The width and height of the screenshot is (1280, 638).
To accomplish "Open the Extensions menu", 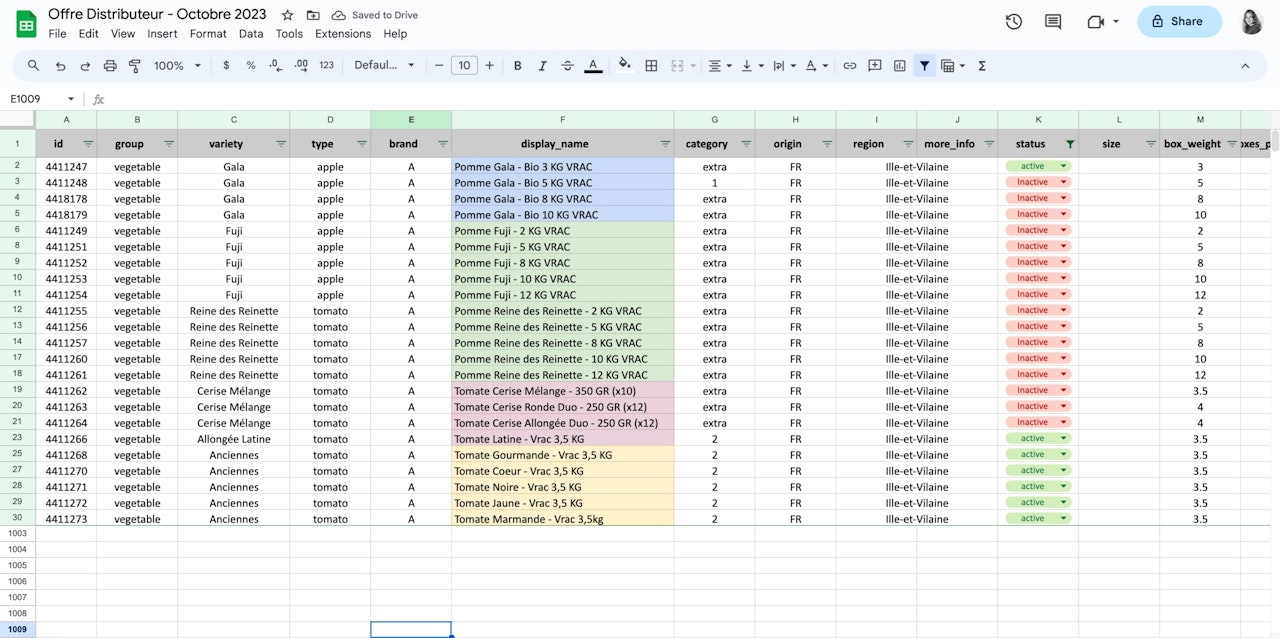I will coord(342,34).
